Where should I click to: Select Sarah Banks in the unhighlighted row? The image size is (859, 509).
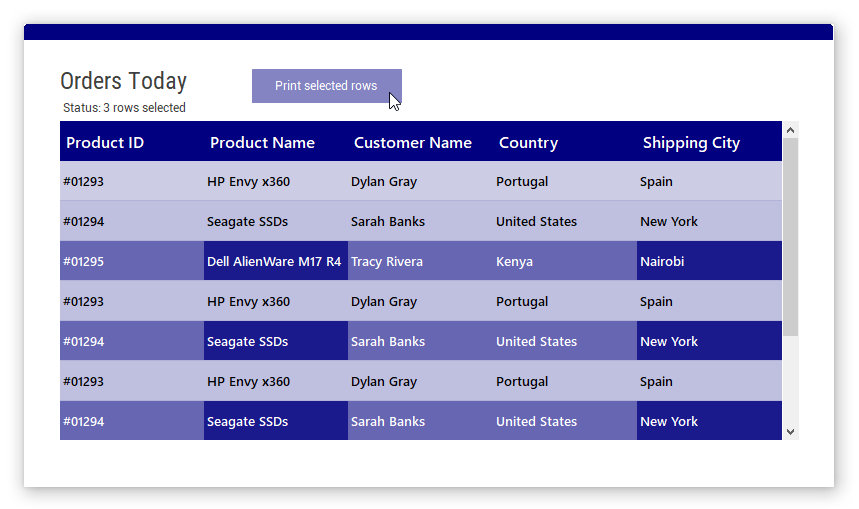[x=388, y=221]
